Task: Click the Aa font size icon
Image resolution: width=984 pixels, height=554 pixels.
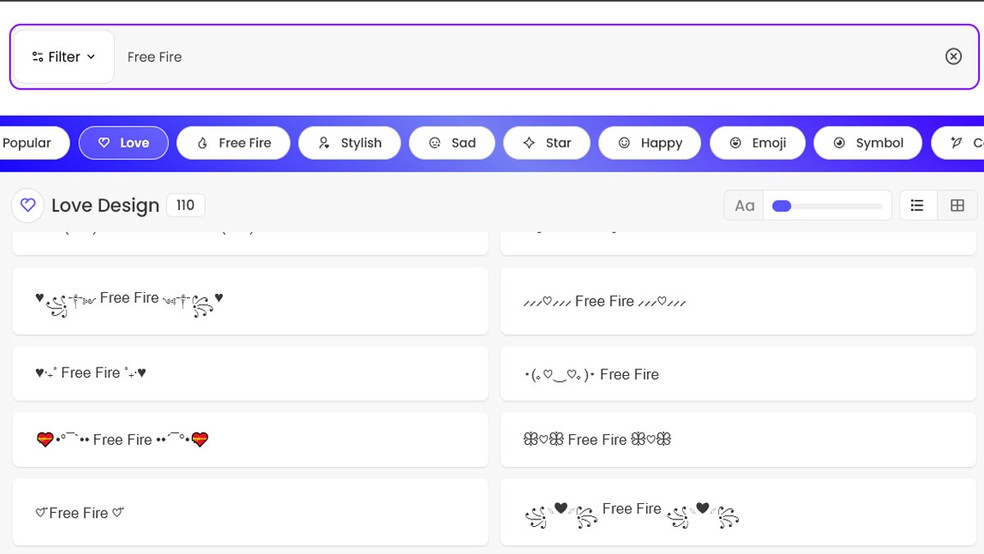Action: click(x=744, y=205)
